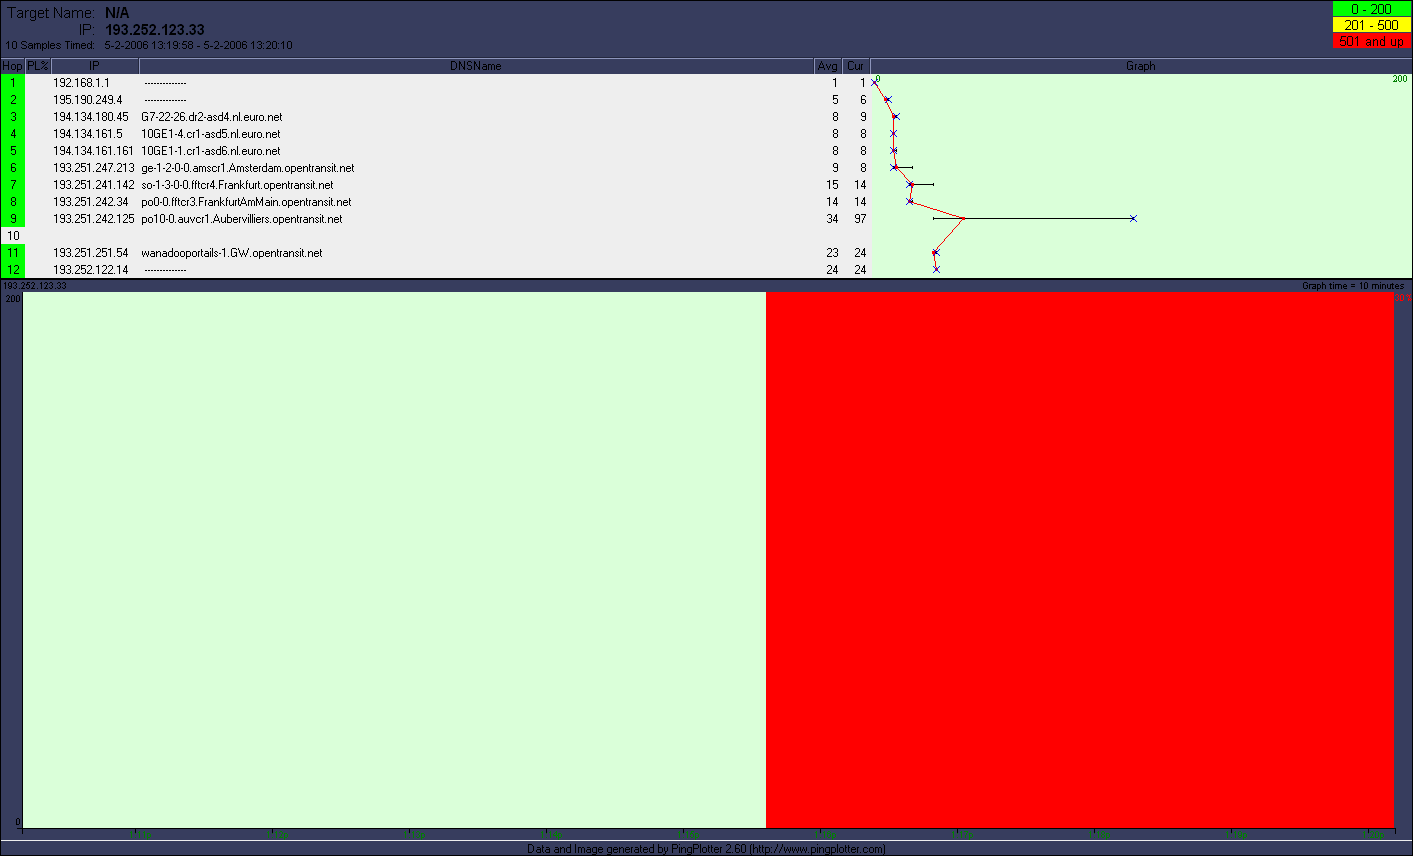Click the red 501 and up legend swatch

tap(1371, 41)
